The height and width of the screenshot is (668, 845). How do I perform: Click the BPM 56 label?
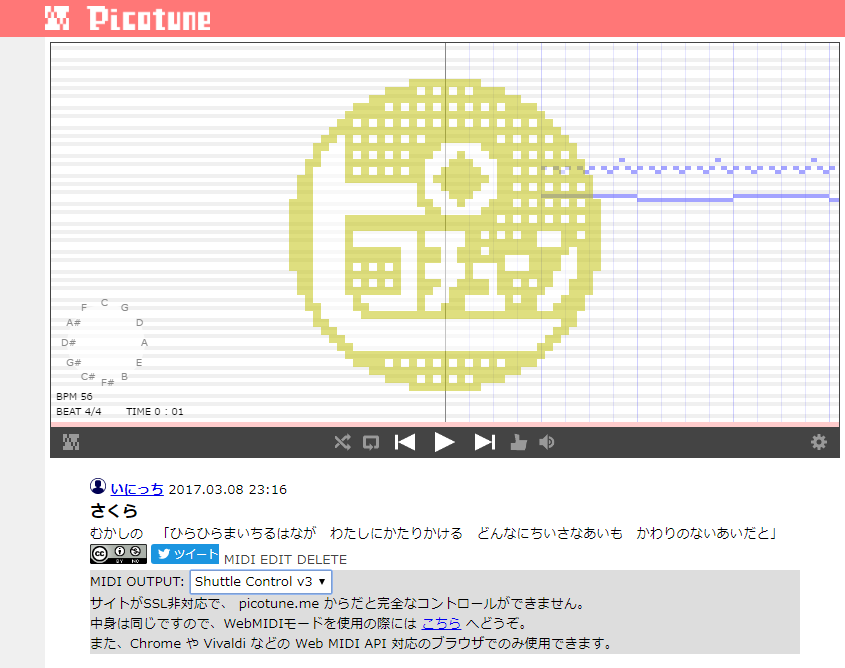coord(74,396)
